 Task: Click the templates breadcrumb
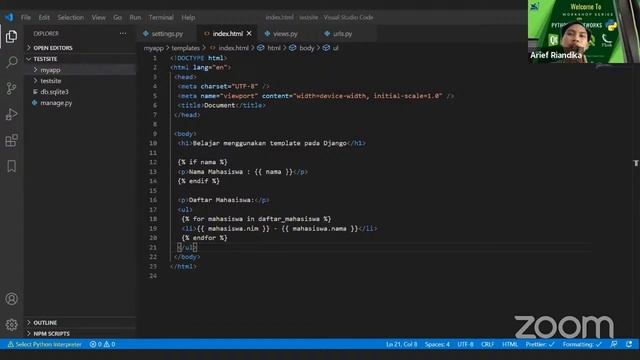[x=185, y=48]
